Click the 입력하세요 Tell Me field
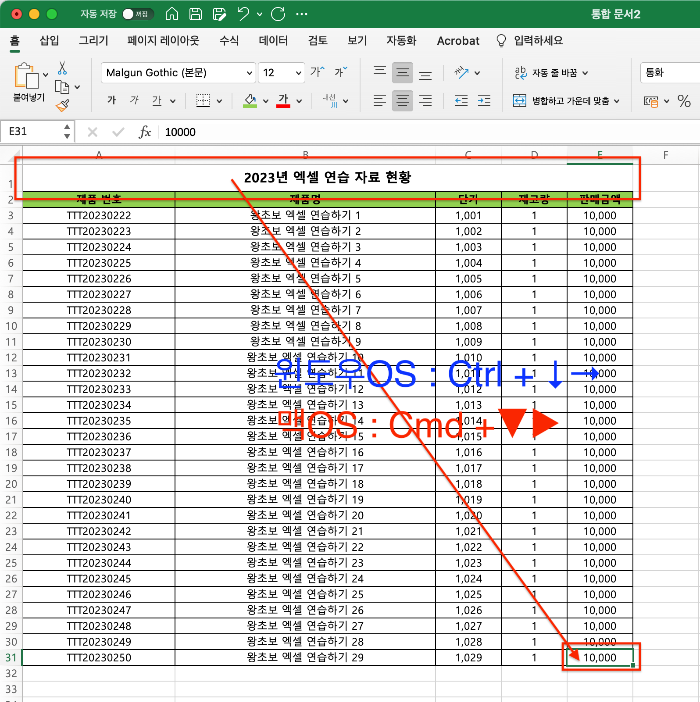This screenshot has height=702, width=700. point(538,41)
